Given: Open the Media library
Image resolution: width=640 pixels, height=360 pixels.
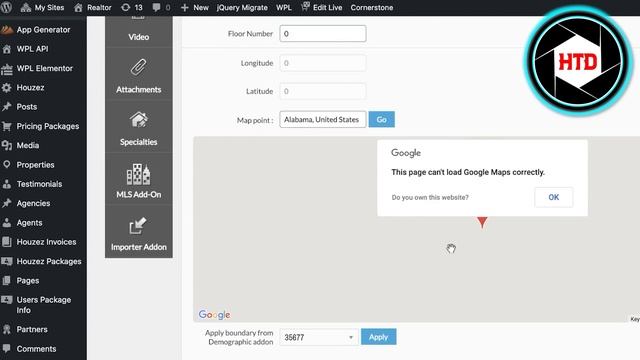Looking at the screenshot, I should 43,145.
